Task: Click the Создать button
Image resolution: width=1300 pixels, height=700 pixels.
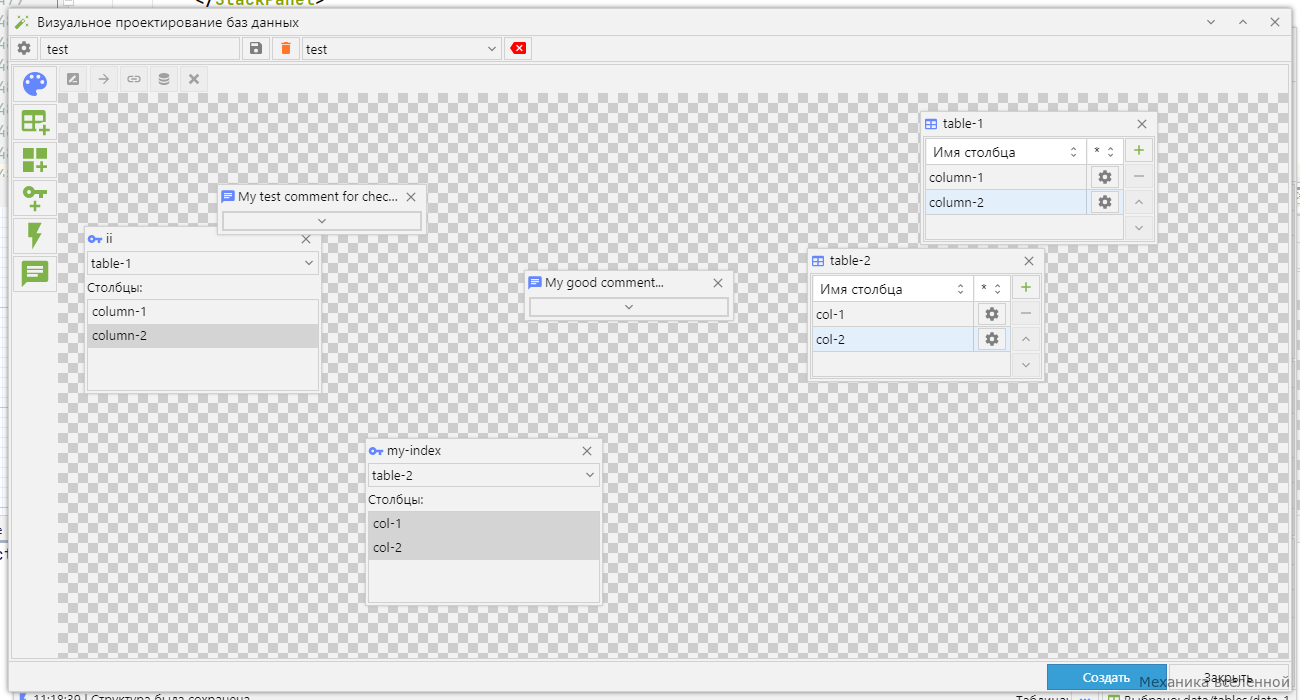Action: click(1106, 677)
